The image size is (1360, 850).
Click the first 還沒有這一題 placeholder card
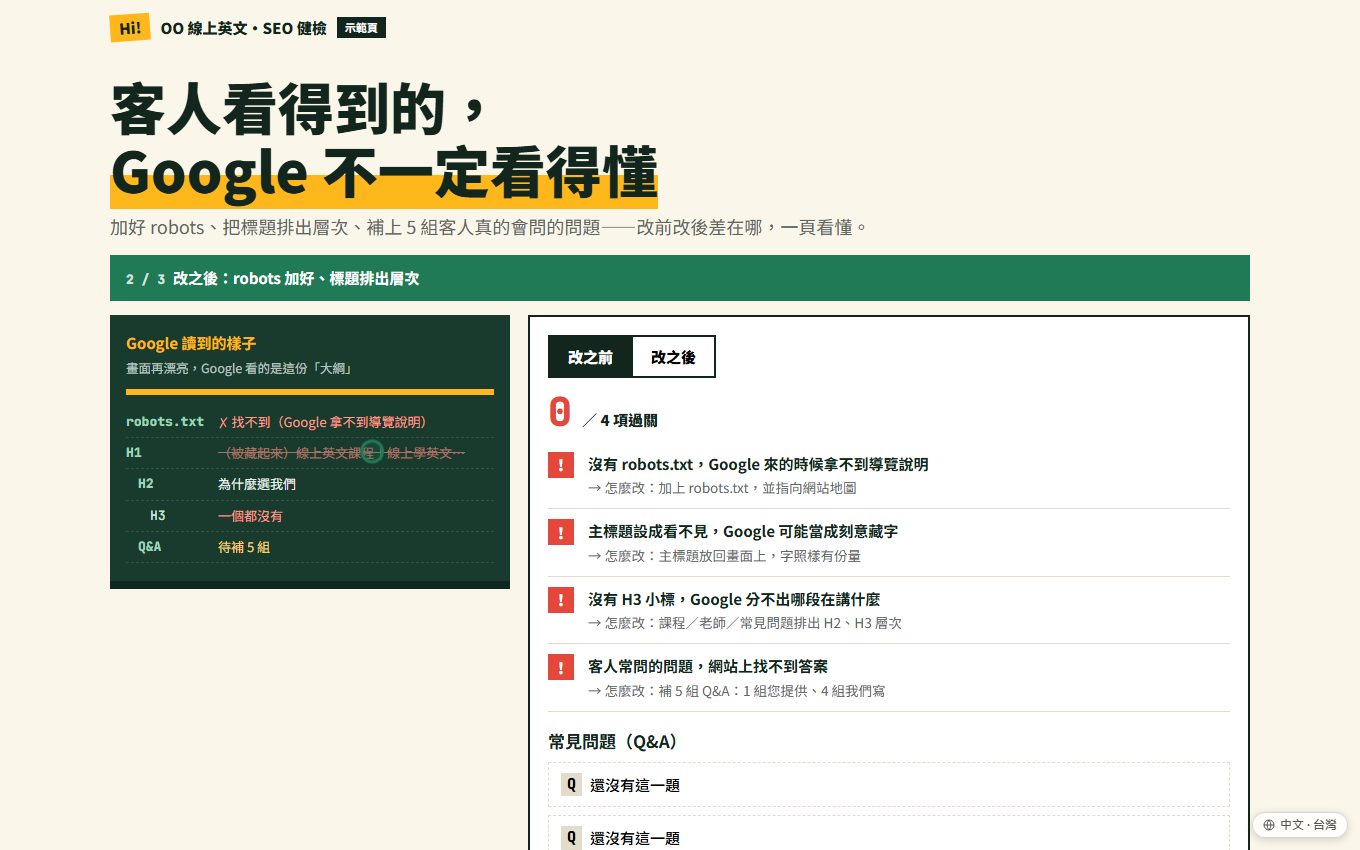click(x=889, y=785)
